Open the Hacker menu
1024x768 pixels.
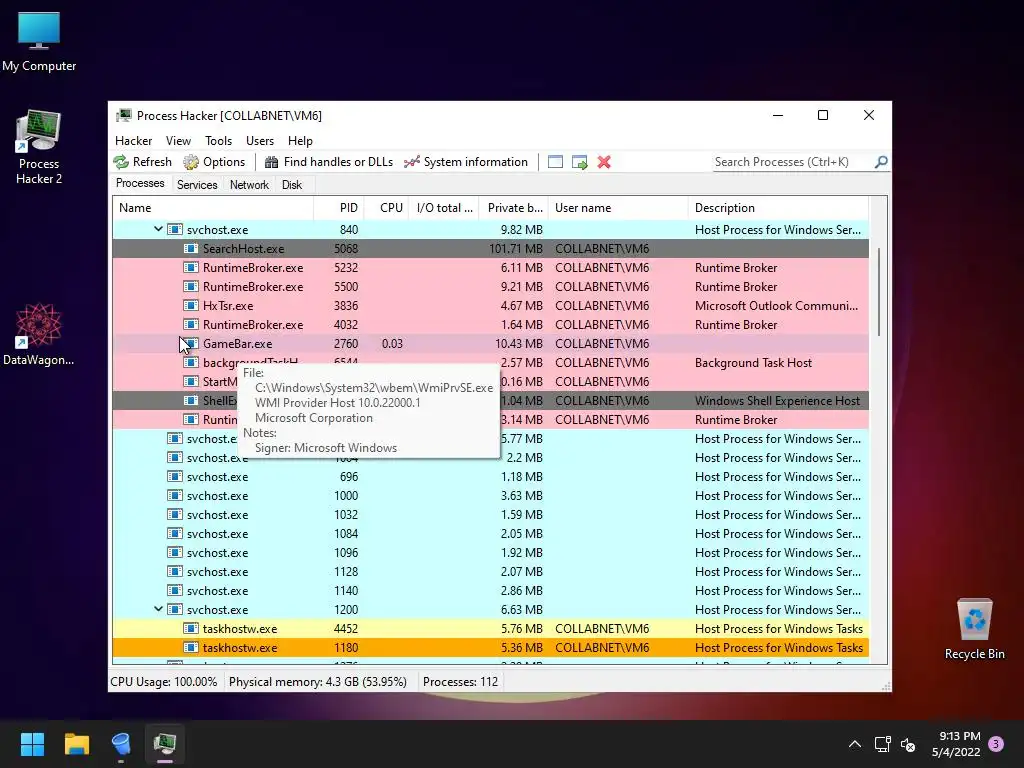[x=133, y=140]
